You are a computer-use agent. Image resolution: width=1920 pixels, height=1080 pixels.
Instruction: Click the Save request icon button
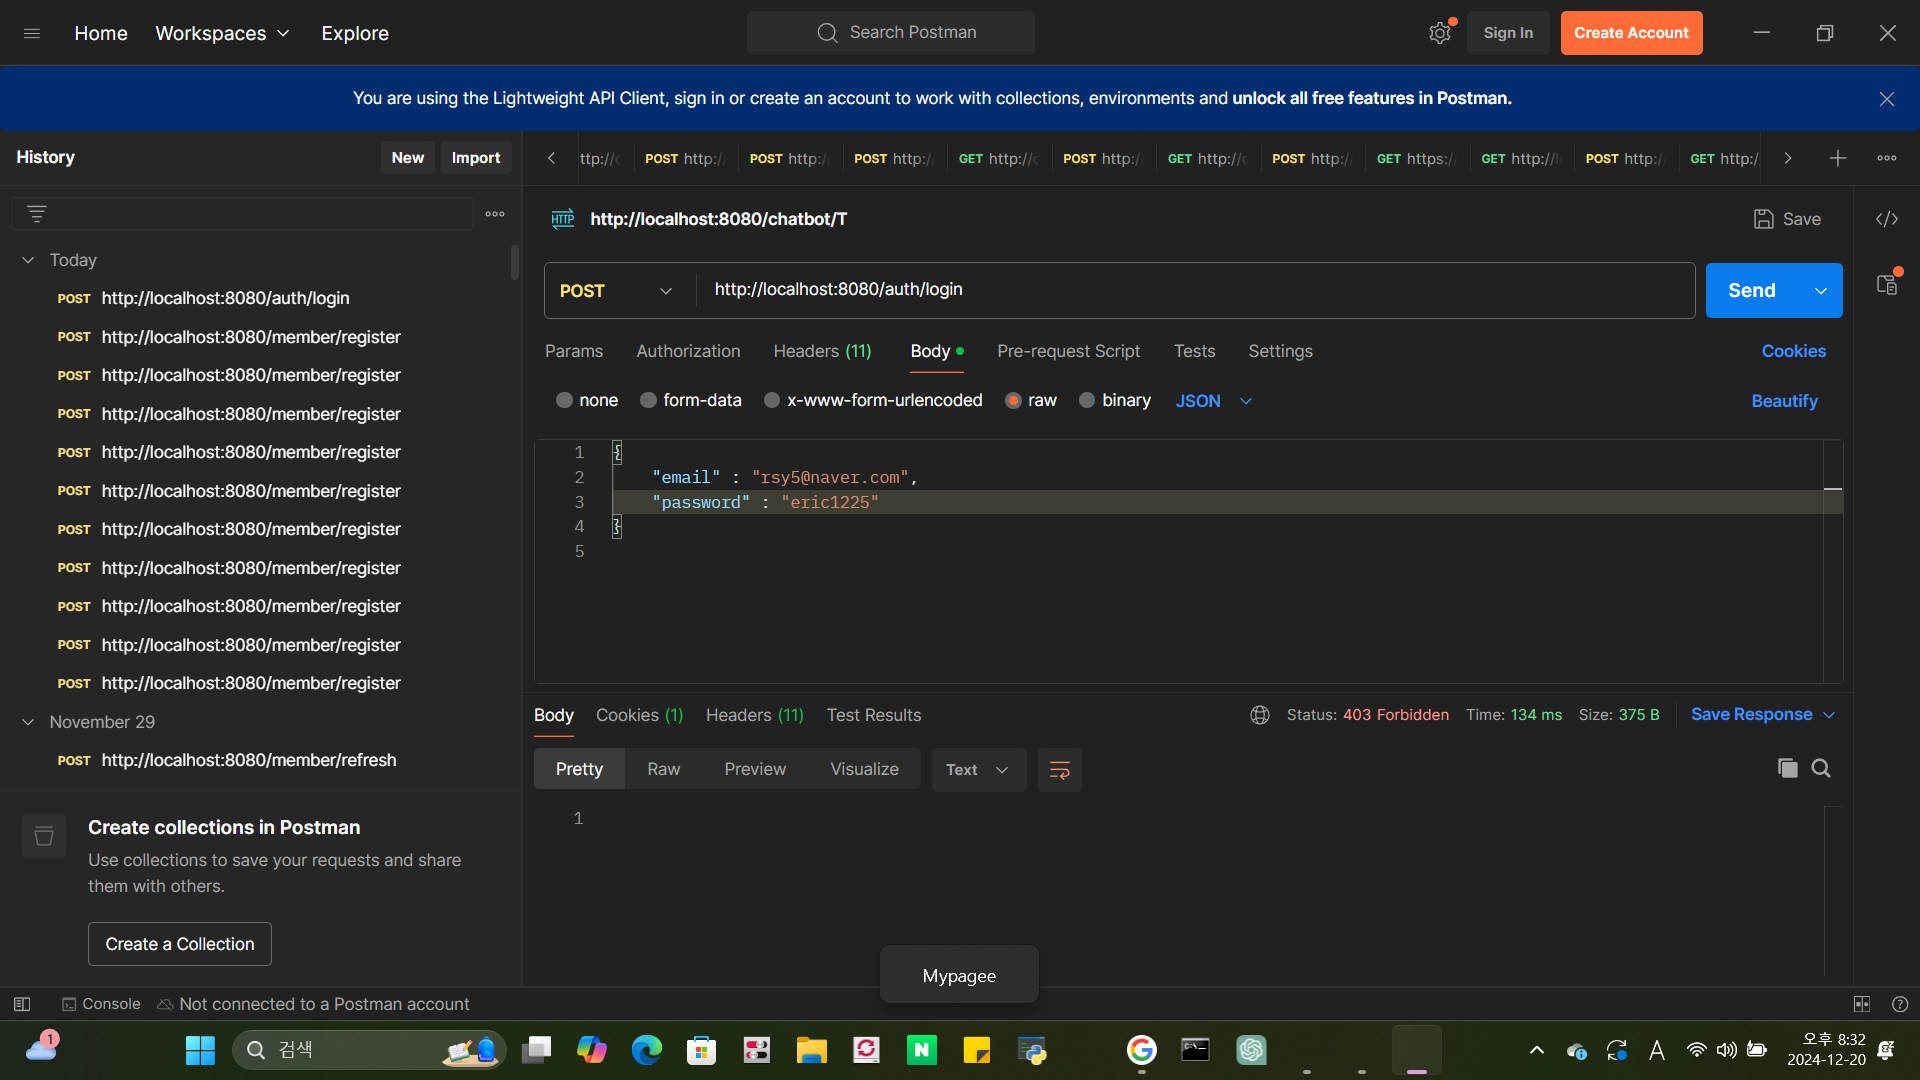1787,219
